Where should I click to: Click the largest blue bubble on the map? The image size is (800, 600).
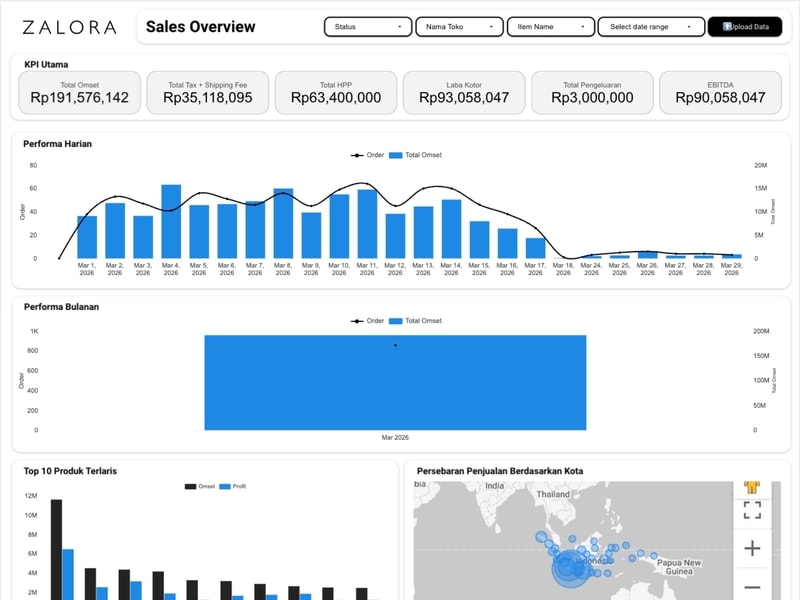point(571,569)
